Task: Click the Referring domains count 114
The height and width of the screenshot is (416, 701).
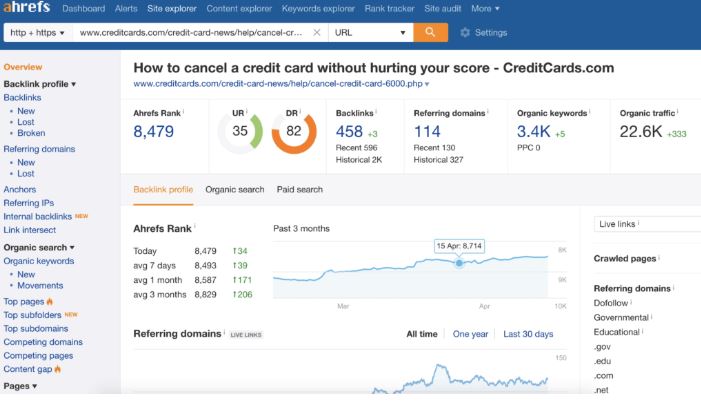Action: coord(427,131)
